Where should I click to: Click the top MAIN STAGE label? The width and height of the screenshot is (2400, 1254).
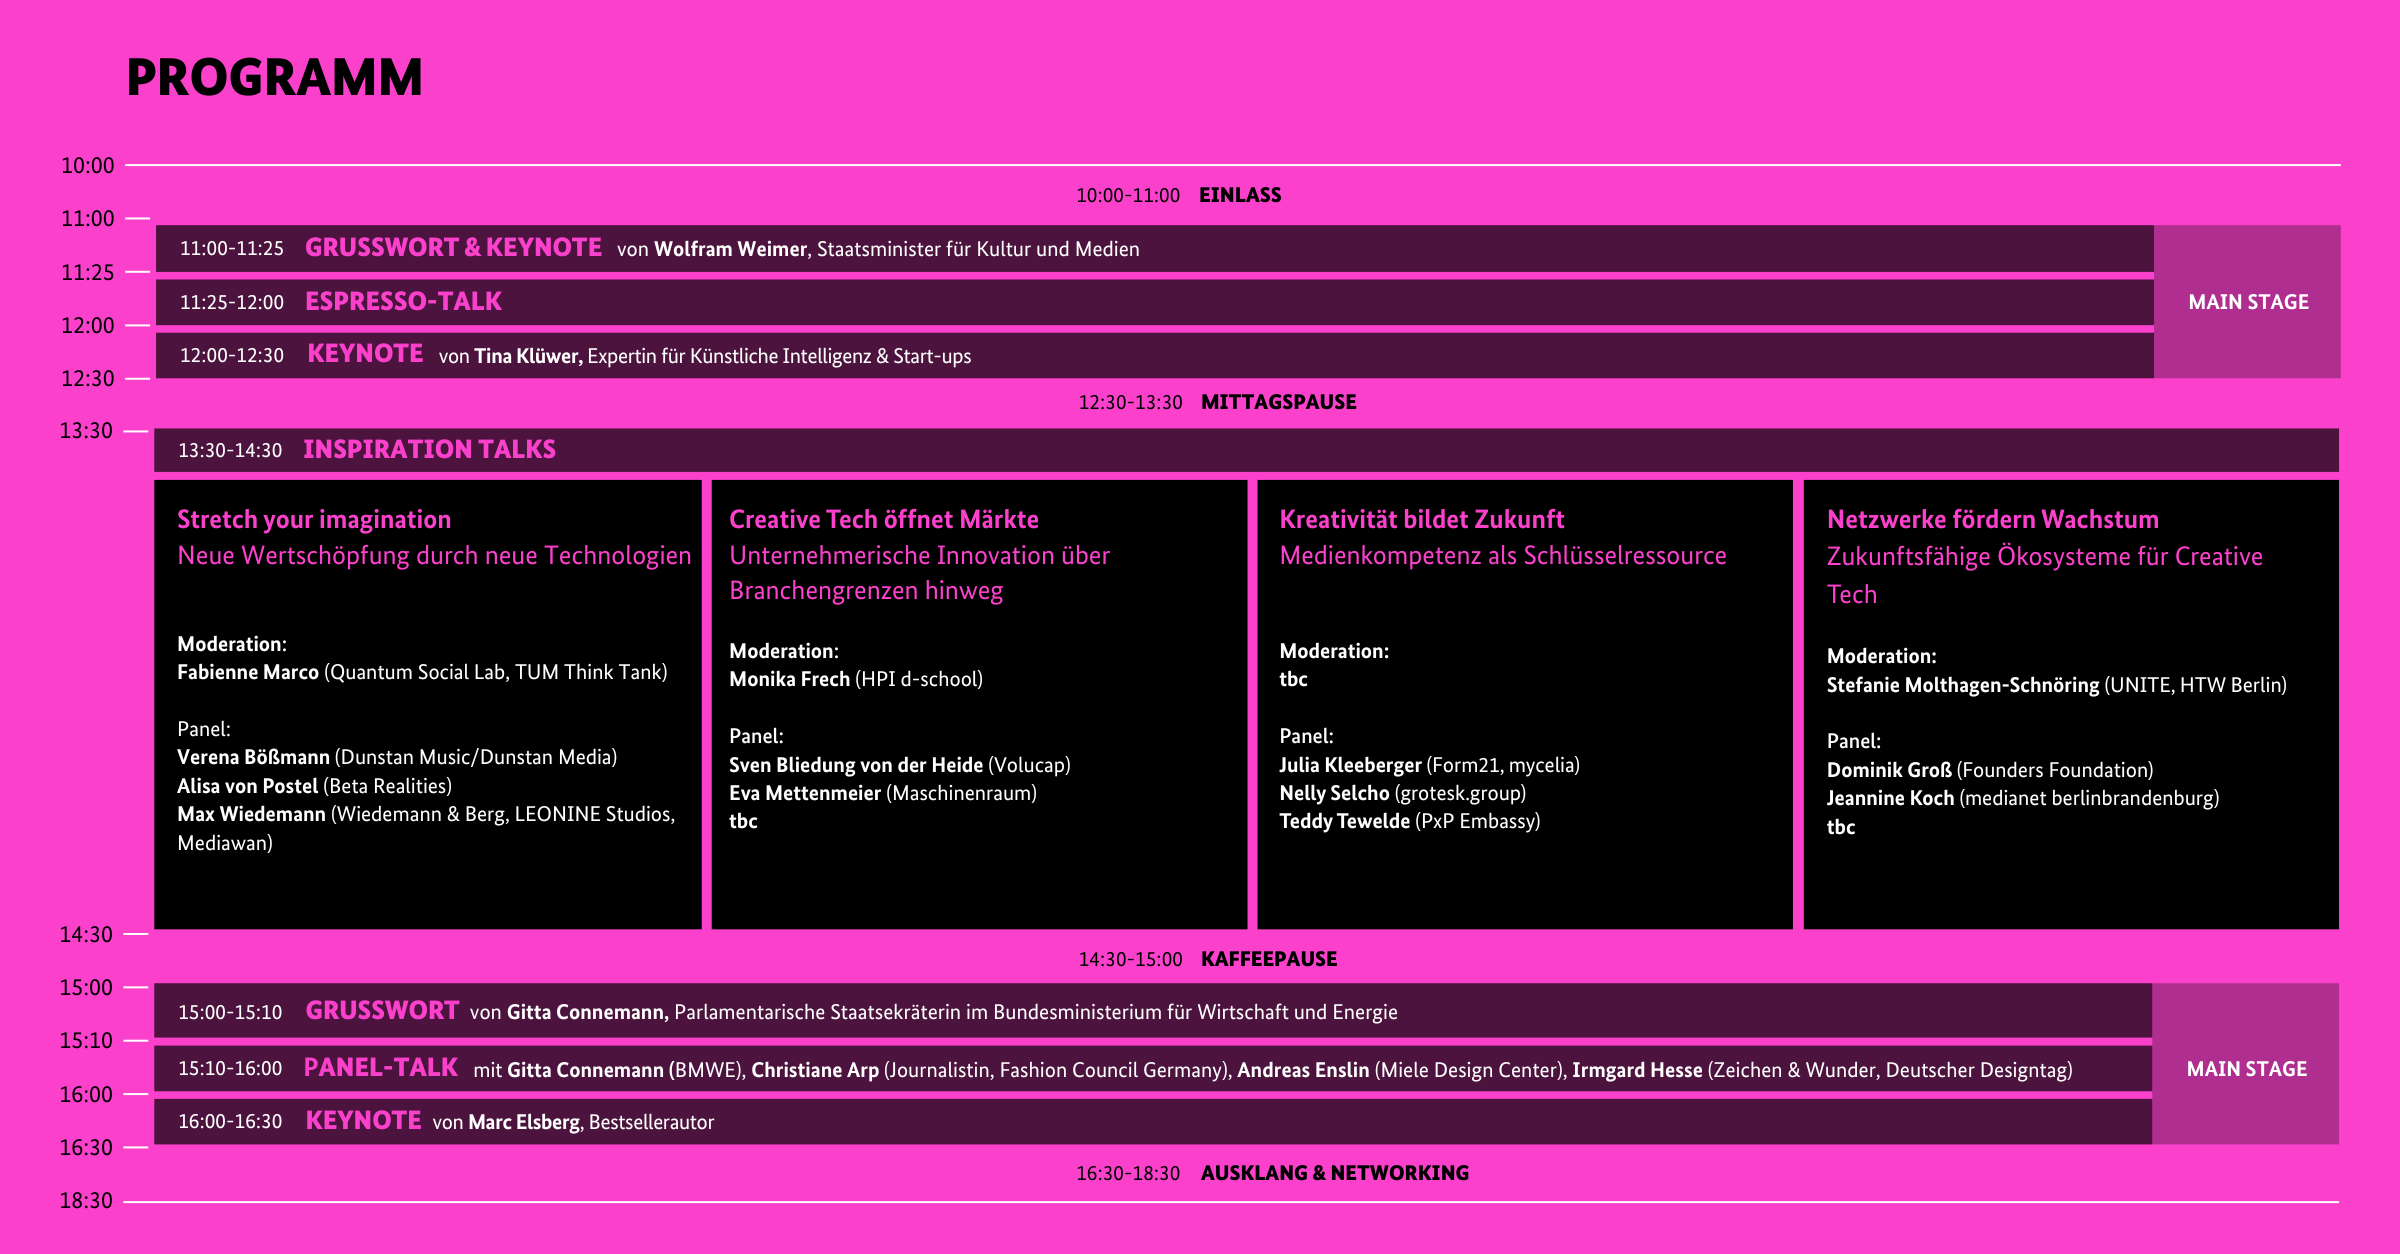(x=2247, y=302)
